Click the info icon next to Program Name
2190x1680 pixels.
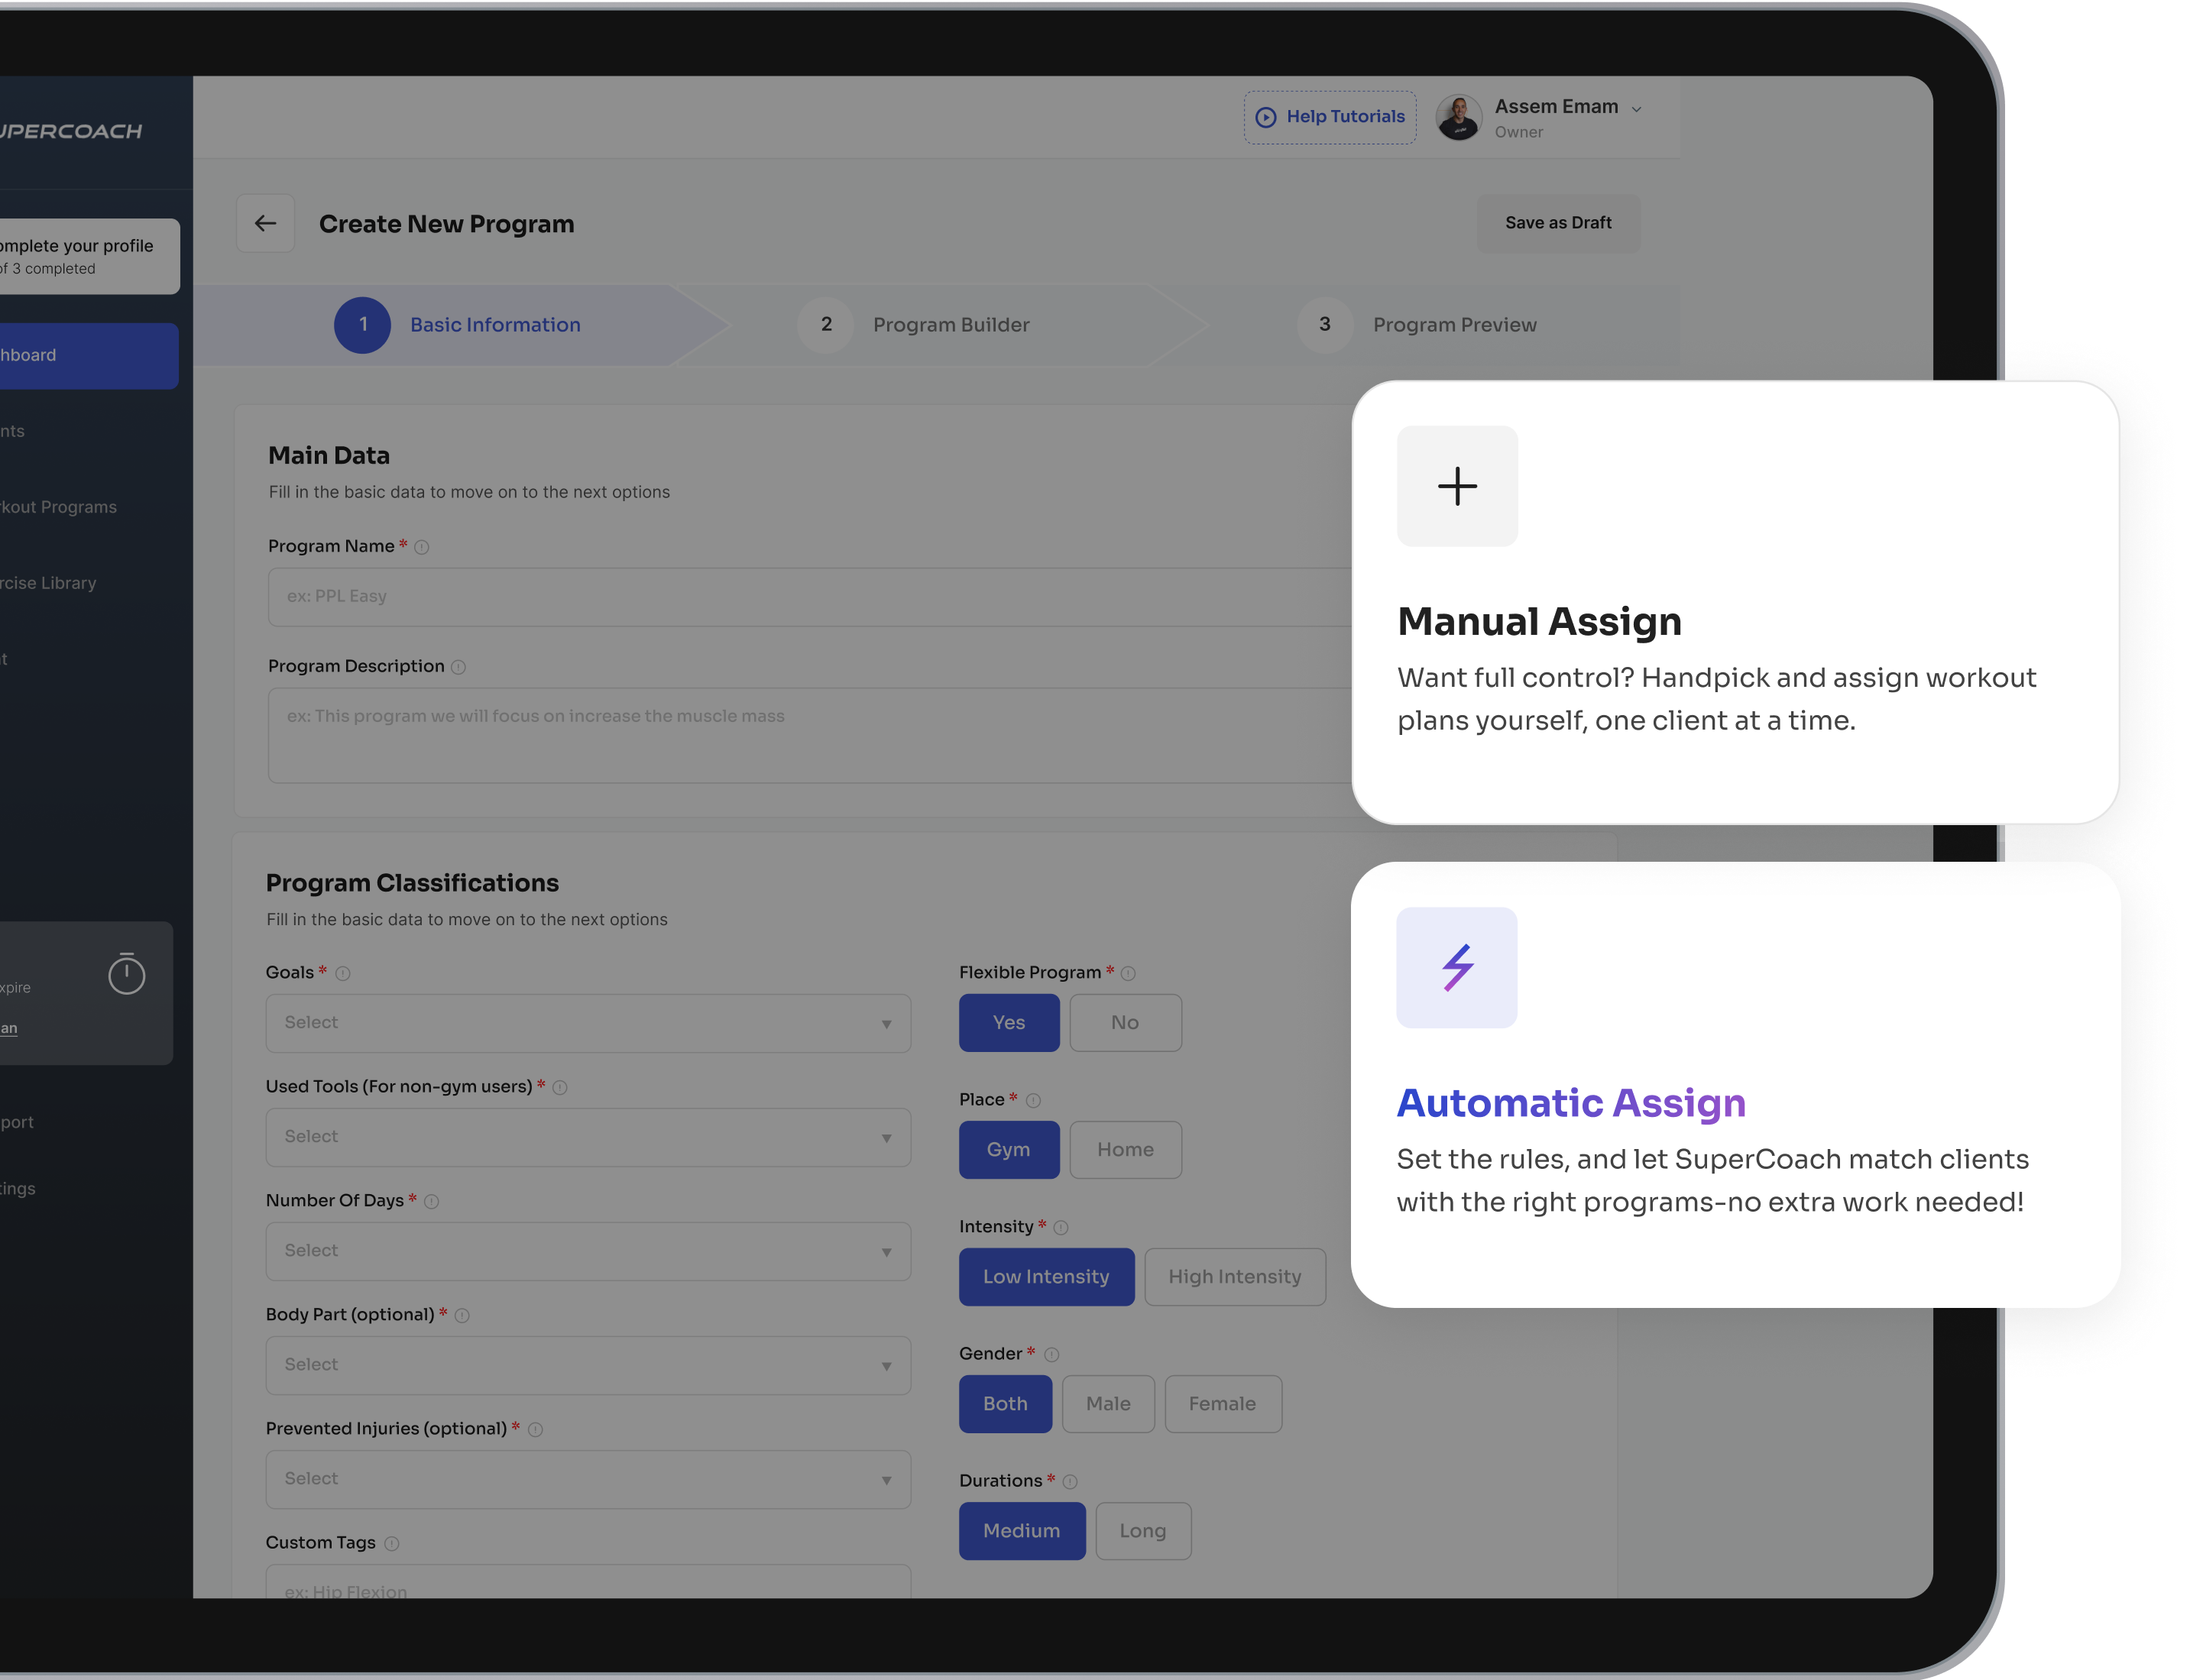(x=422, y=547)
